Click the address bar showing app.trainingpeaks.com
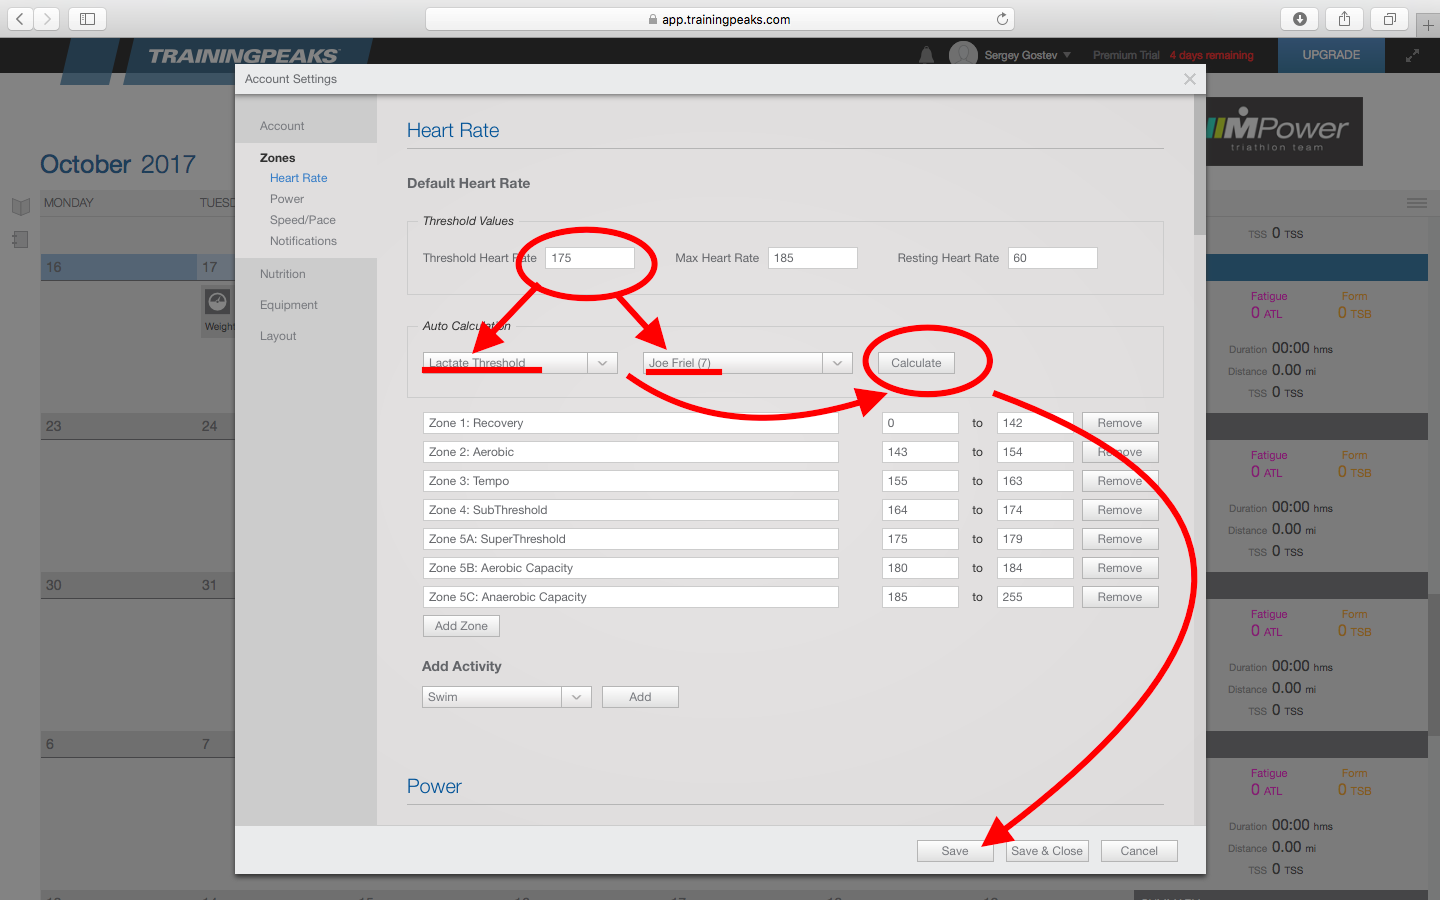This screenshot has height=900, width=1440. tap(720, 19)
